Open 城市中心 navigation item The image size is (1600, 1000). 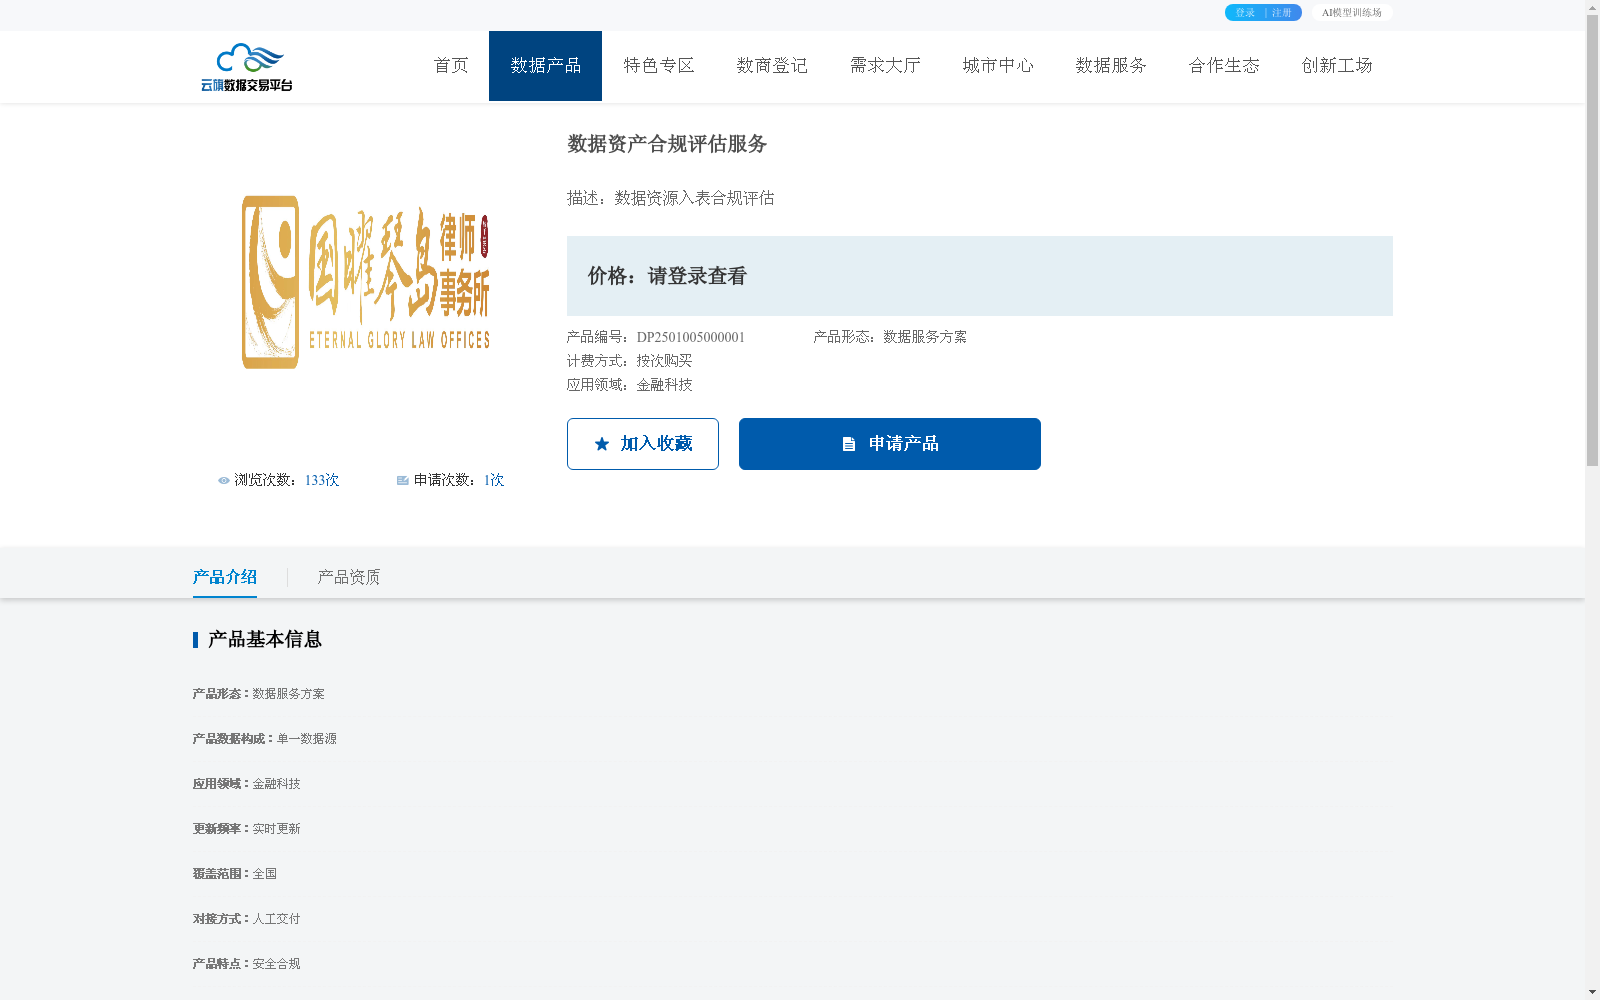(998, 66)
